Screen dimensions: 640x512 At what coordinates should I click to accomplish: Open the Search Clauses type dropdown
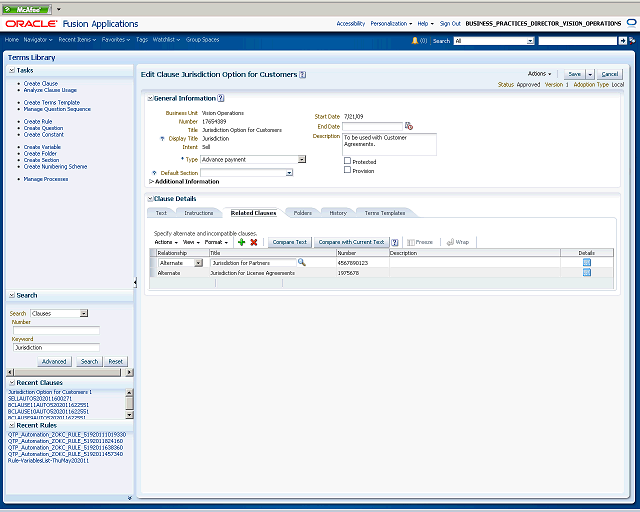tap(84, 313)
